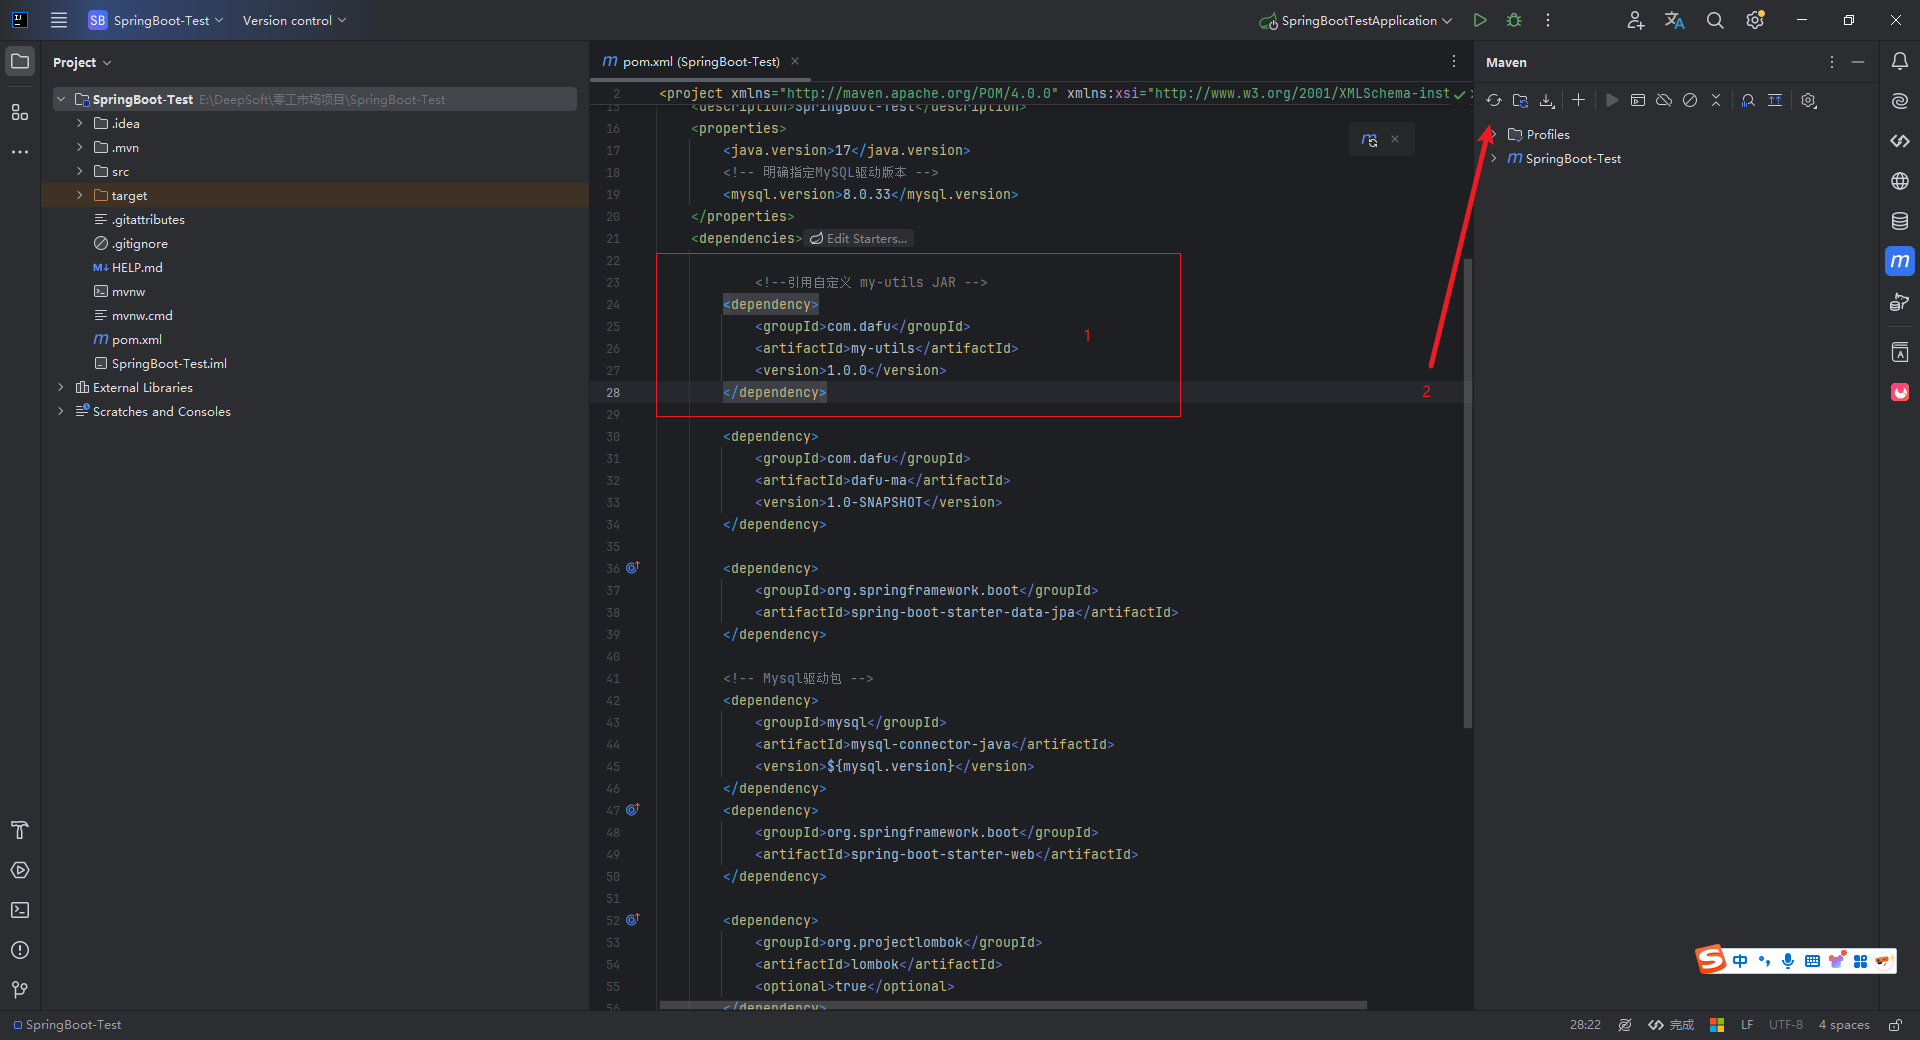Click line separator LF in status bar
This screenshot has height=1040, width=1920.
pyautogui.click(x=1747, y=1025)
